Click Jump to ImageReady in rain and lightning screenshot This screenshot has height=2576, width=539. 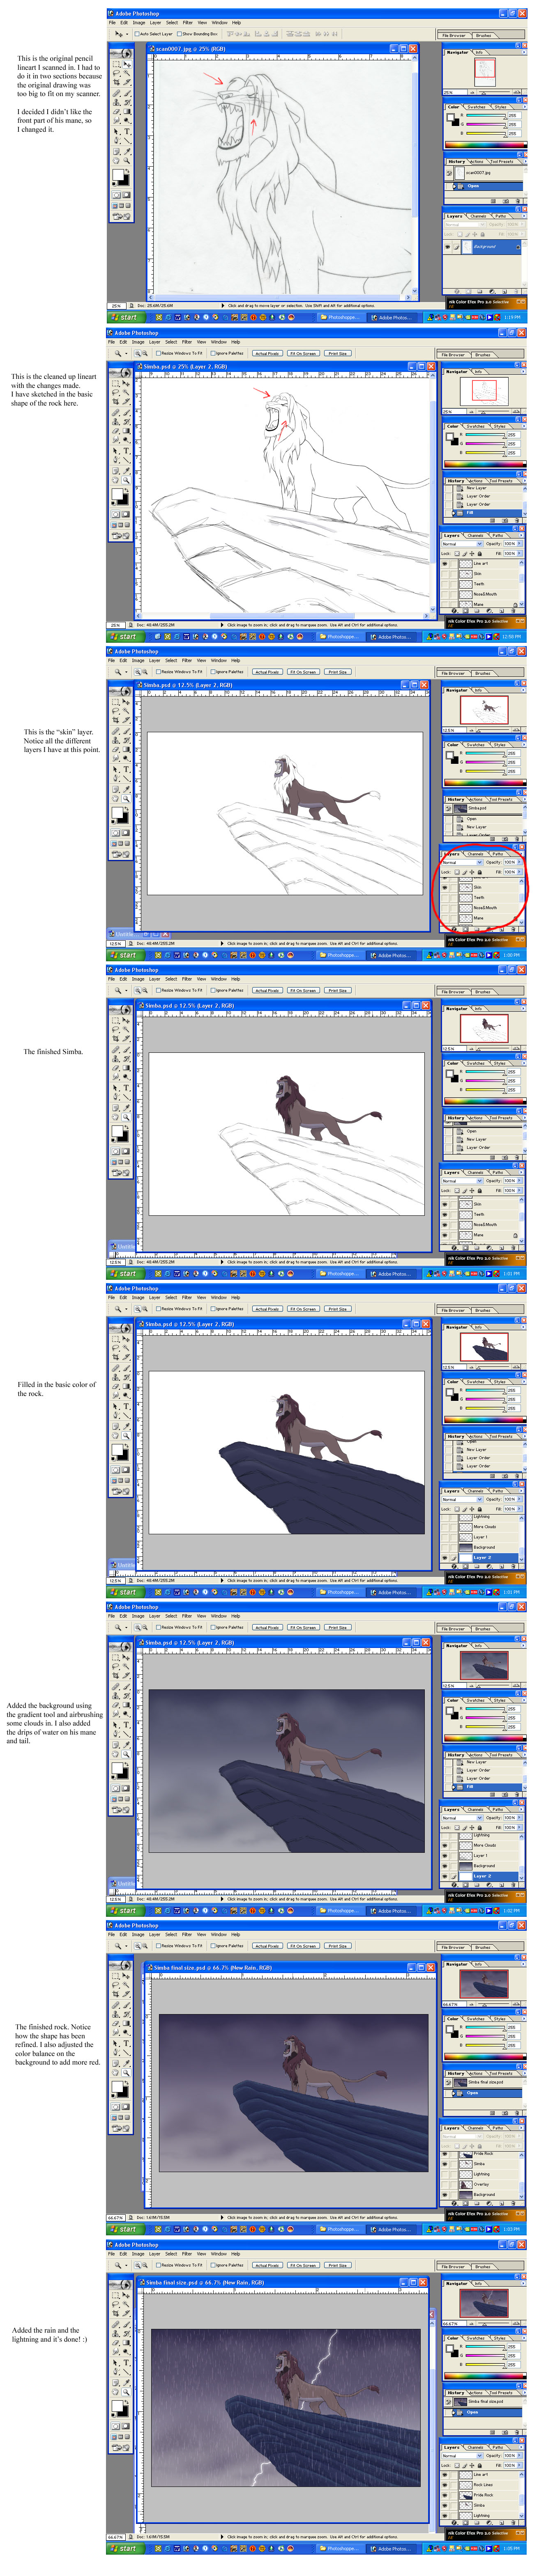click(x=122, y=2447)
